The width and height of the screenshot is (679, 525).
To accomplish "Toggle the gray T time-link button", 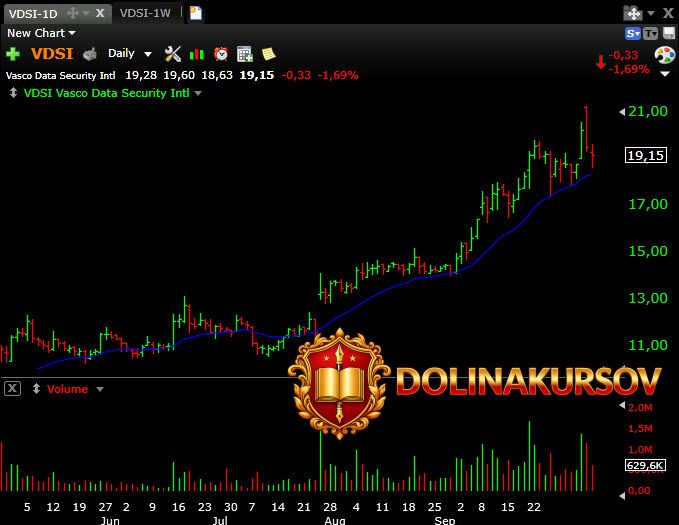I will (x=650, y=33).
